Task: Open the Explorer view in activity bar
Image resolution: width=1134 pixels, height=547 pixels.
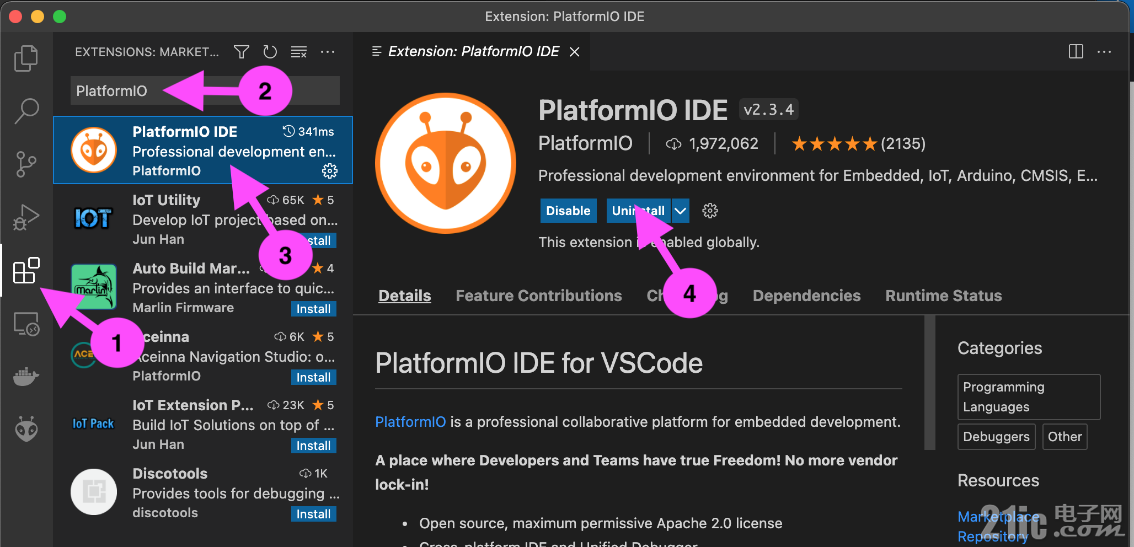Action: 27,58
